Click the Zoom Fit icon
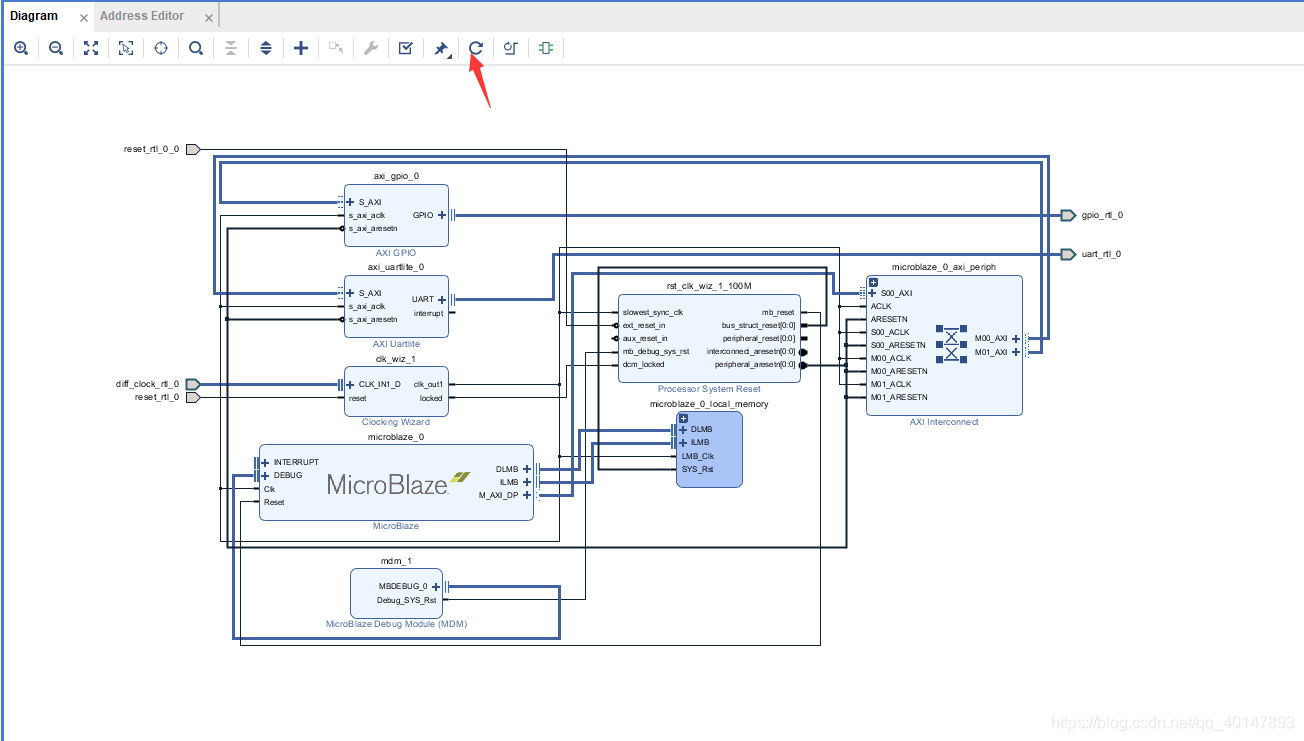Image resolution: width=1304 pixels, height=741 pixels. click(91, 47)
